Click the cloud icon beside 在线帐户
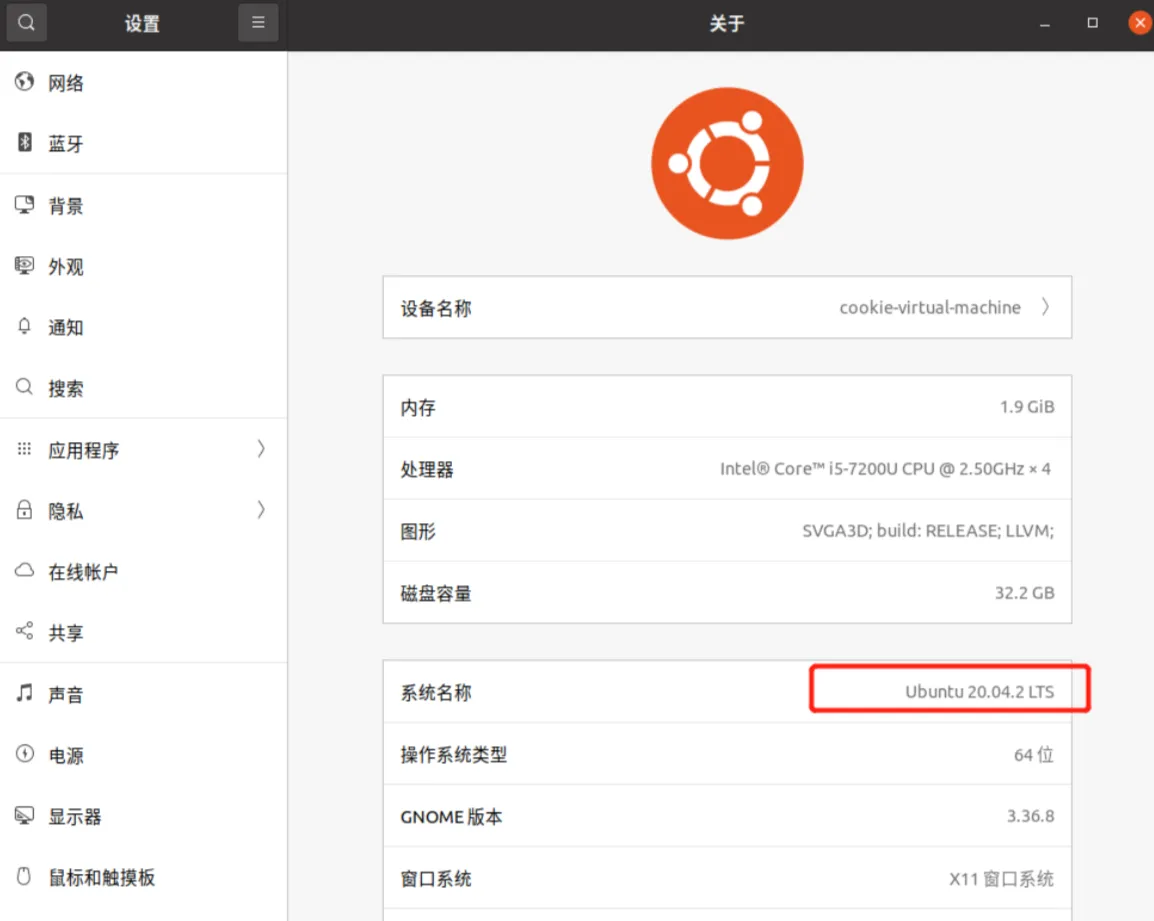 pos(24,571)
